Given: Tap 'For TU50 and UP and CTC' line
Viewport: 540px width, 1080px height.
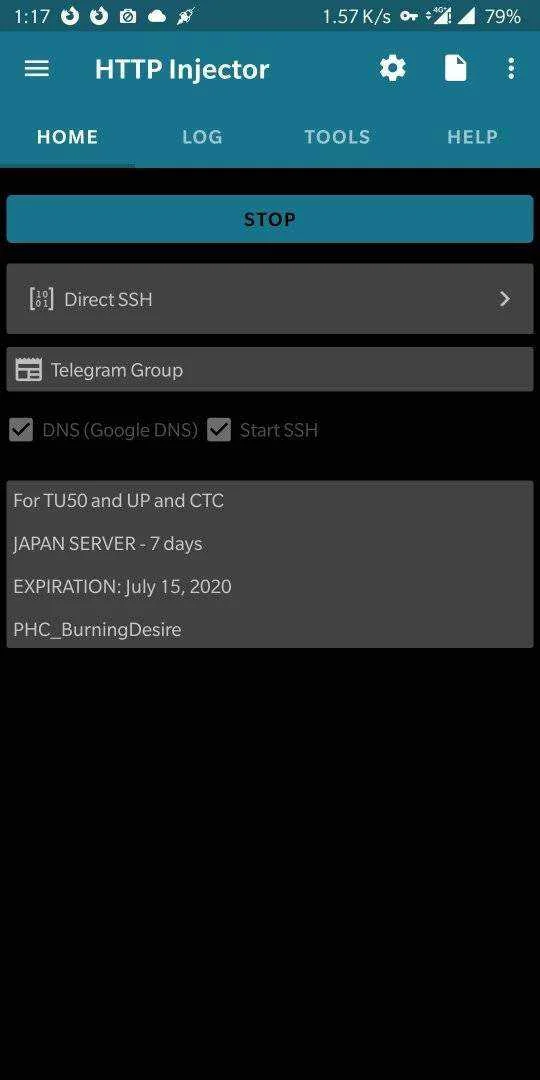Looking at the screenshot, I should [118, 501].
